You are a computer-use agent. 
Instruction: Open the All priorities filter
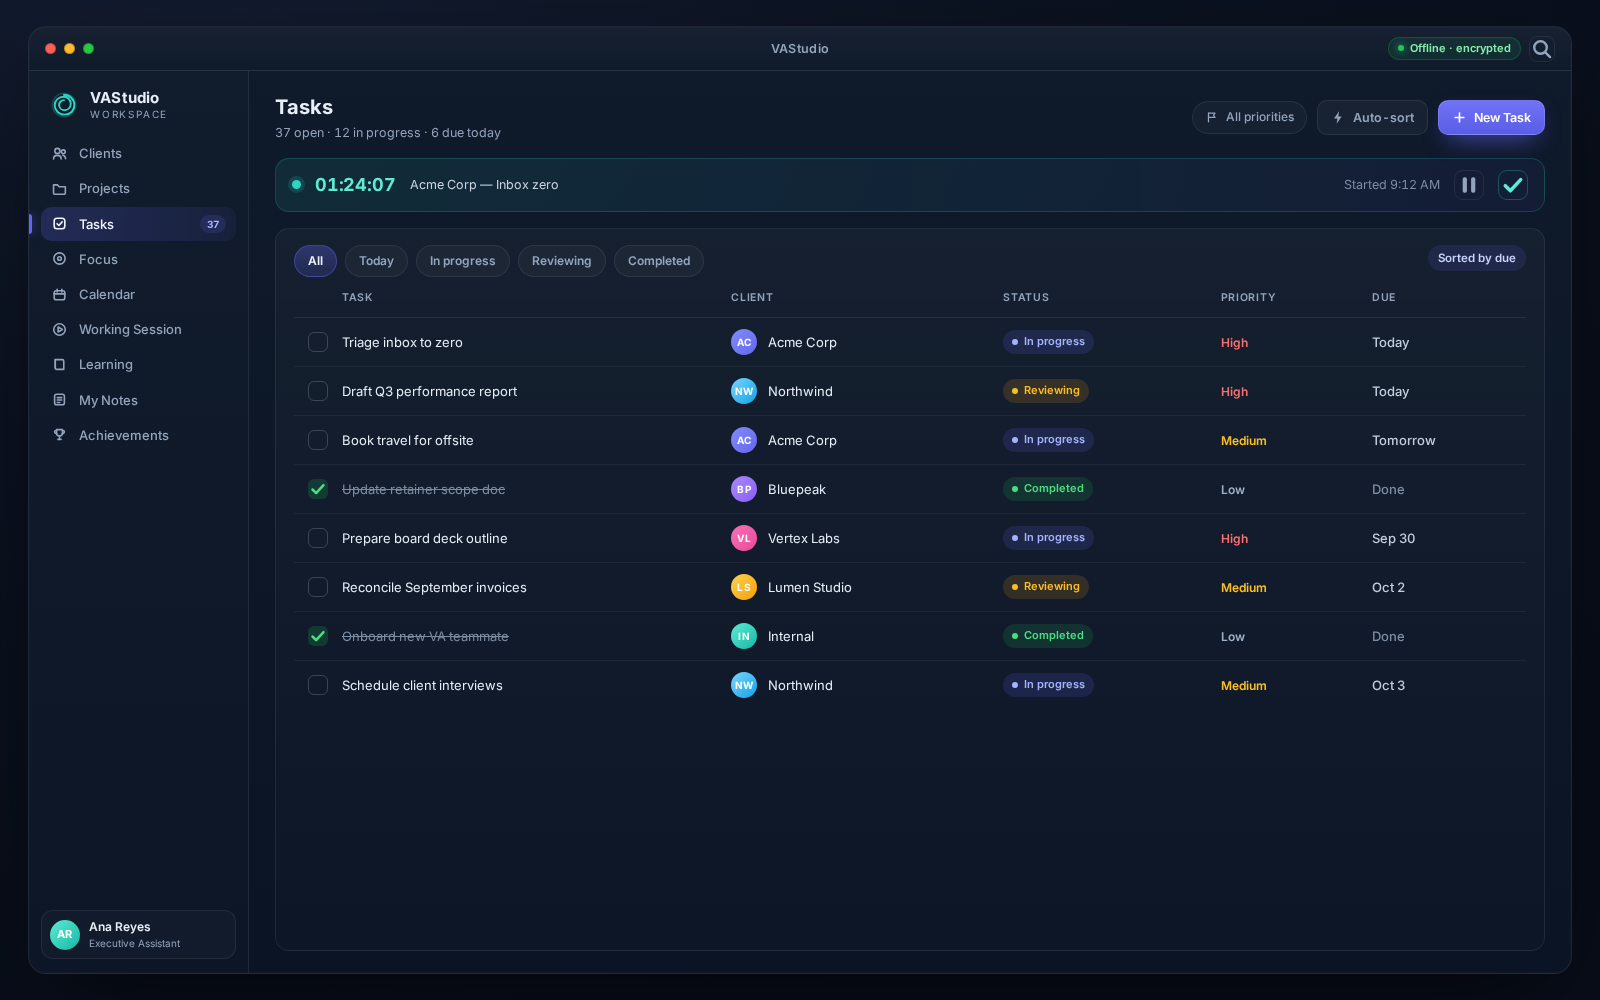click(1249, 117)
